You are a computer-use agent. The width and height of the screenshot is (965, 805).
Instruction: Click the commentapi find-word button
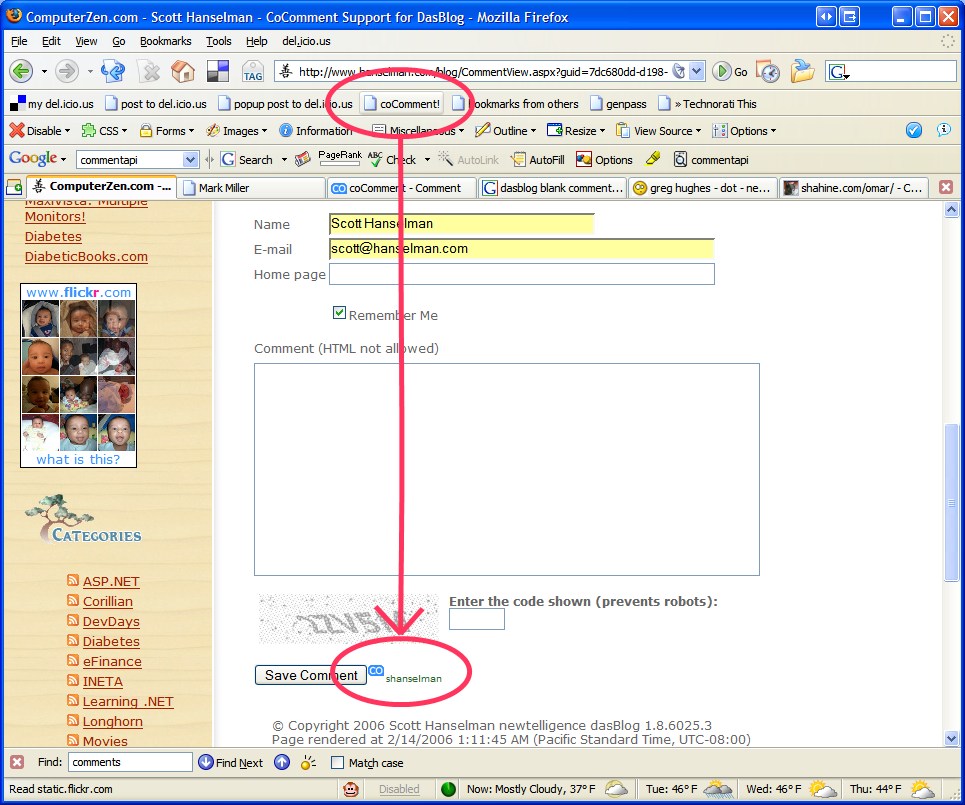(x=711, y=159)
